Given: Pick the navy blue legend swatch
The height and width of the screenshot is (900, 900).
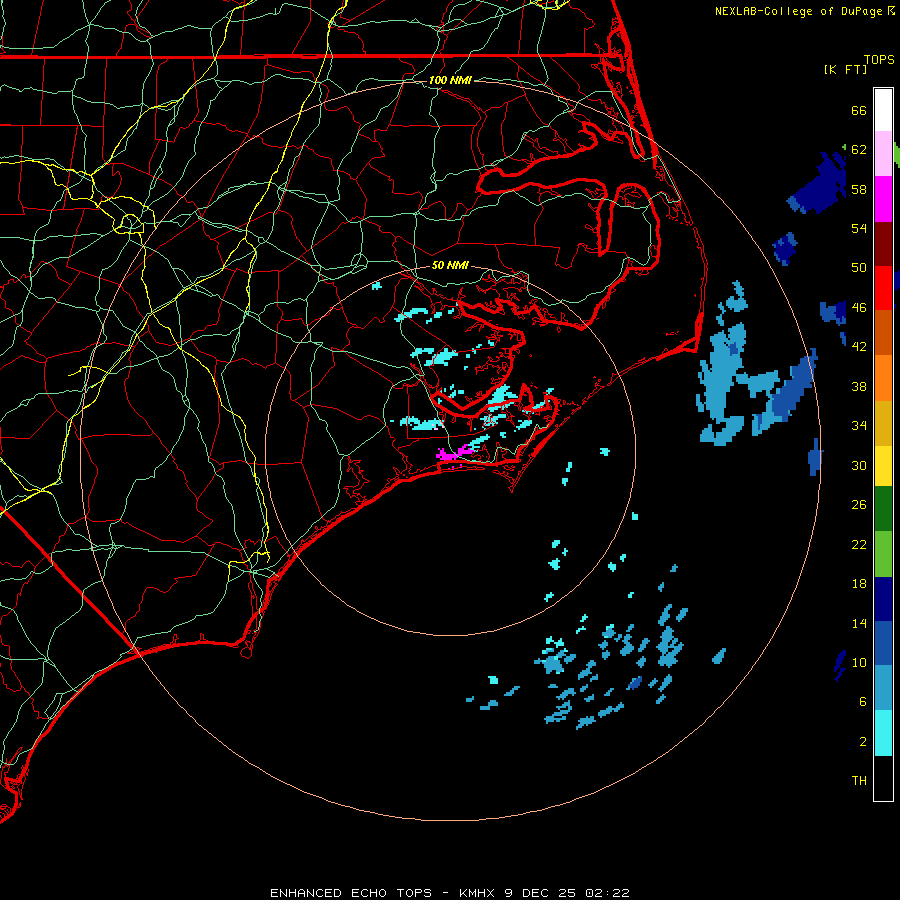Looking at the screenshot, I should click(x=883, y=599).
